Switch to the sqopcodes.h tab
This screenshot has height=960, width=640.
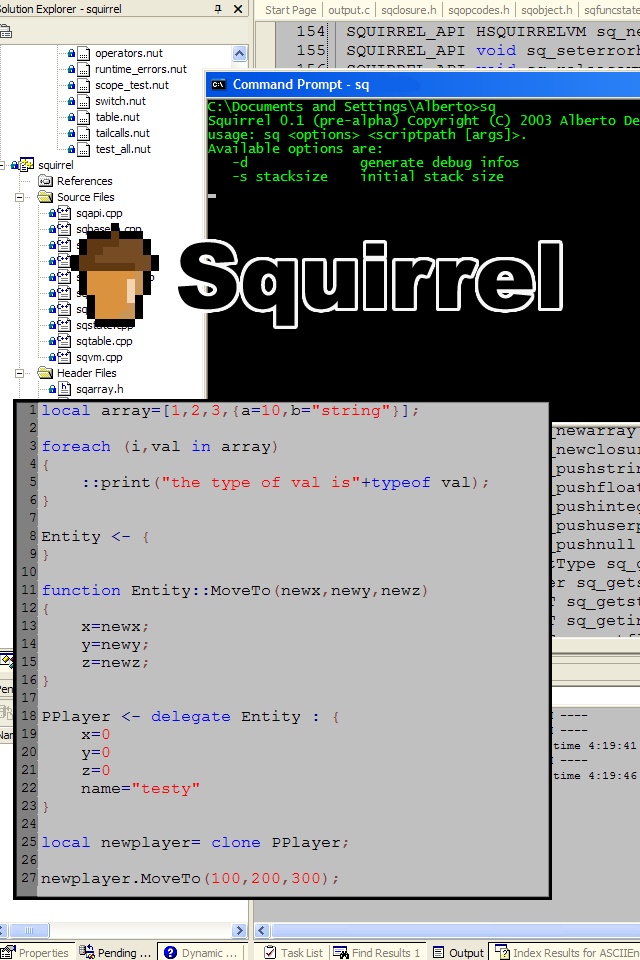click(478, 10)
